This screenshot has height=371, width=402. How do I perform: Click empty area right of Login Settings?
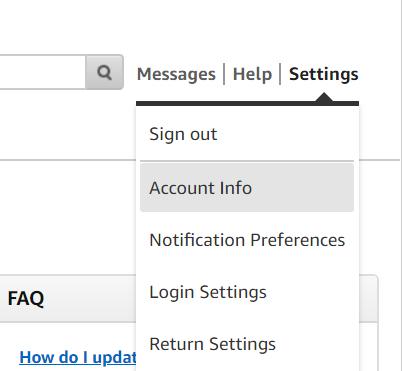310,292
